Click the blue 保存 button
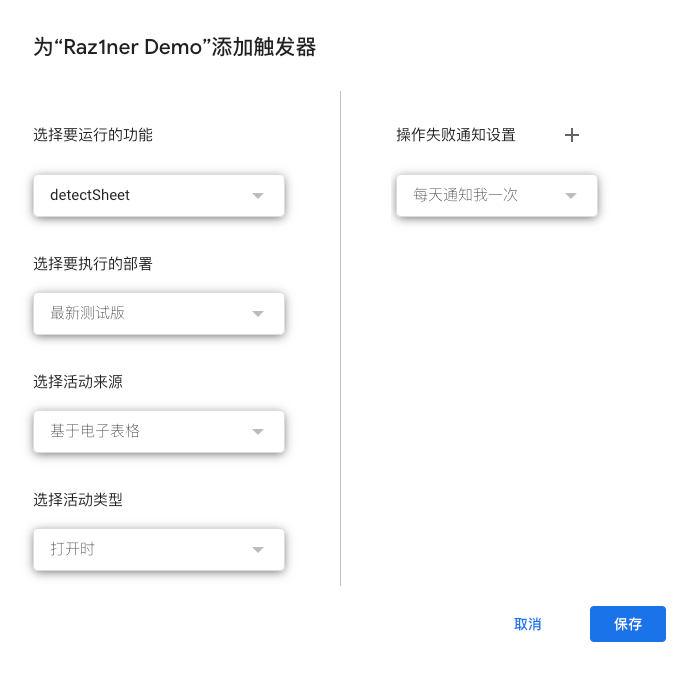699x676 pixels. click(x=628, y=624)
